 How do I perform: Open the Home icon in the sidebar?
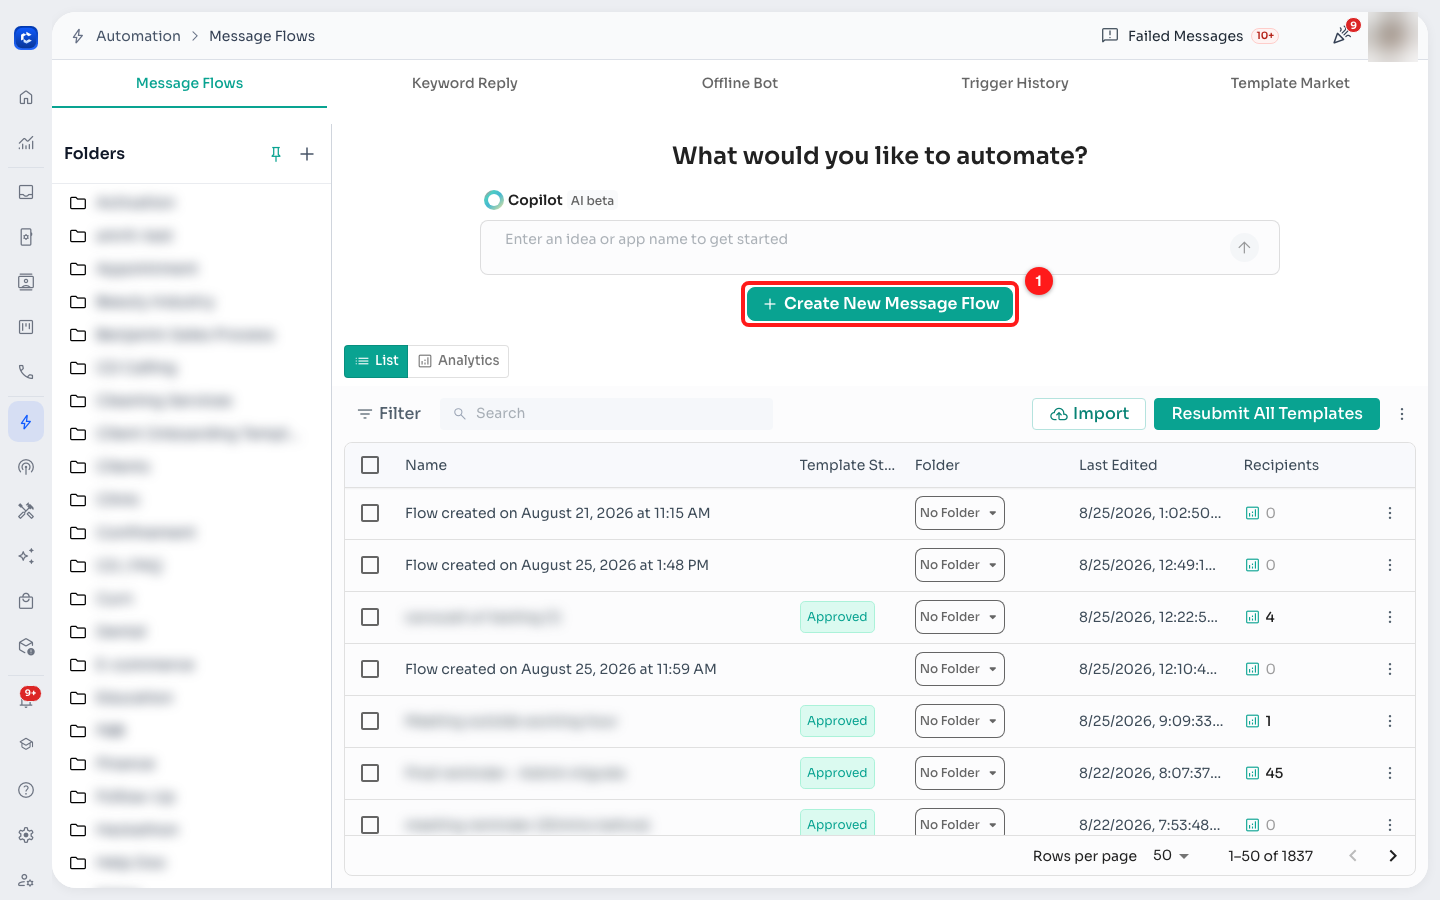26,97
